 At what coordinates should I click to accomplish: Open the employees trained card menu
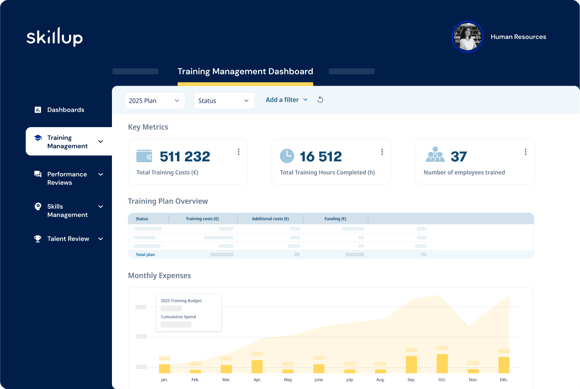[526, 152]
